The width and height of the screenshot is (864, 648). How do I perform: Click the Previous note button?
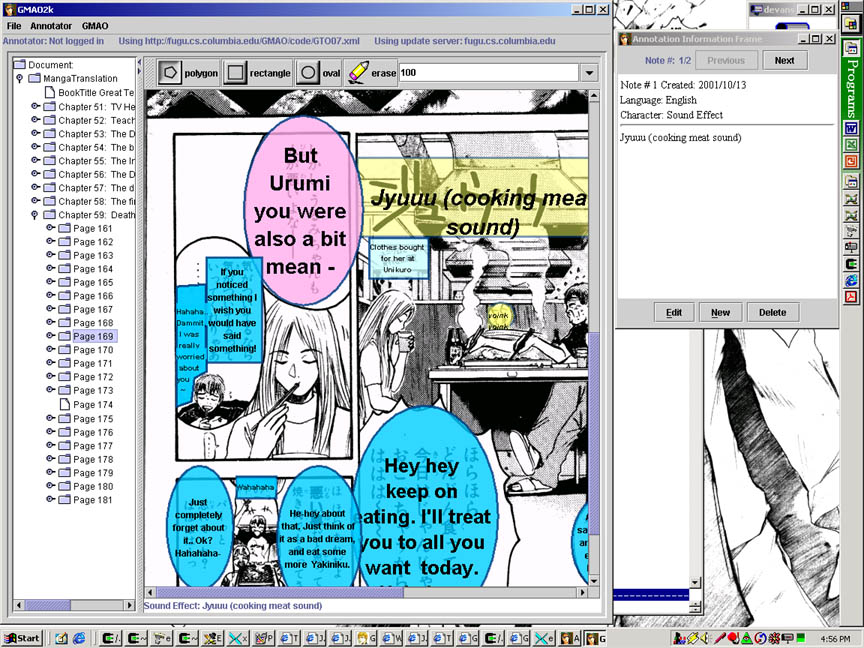(x=726, y=61)
